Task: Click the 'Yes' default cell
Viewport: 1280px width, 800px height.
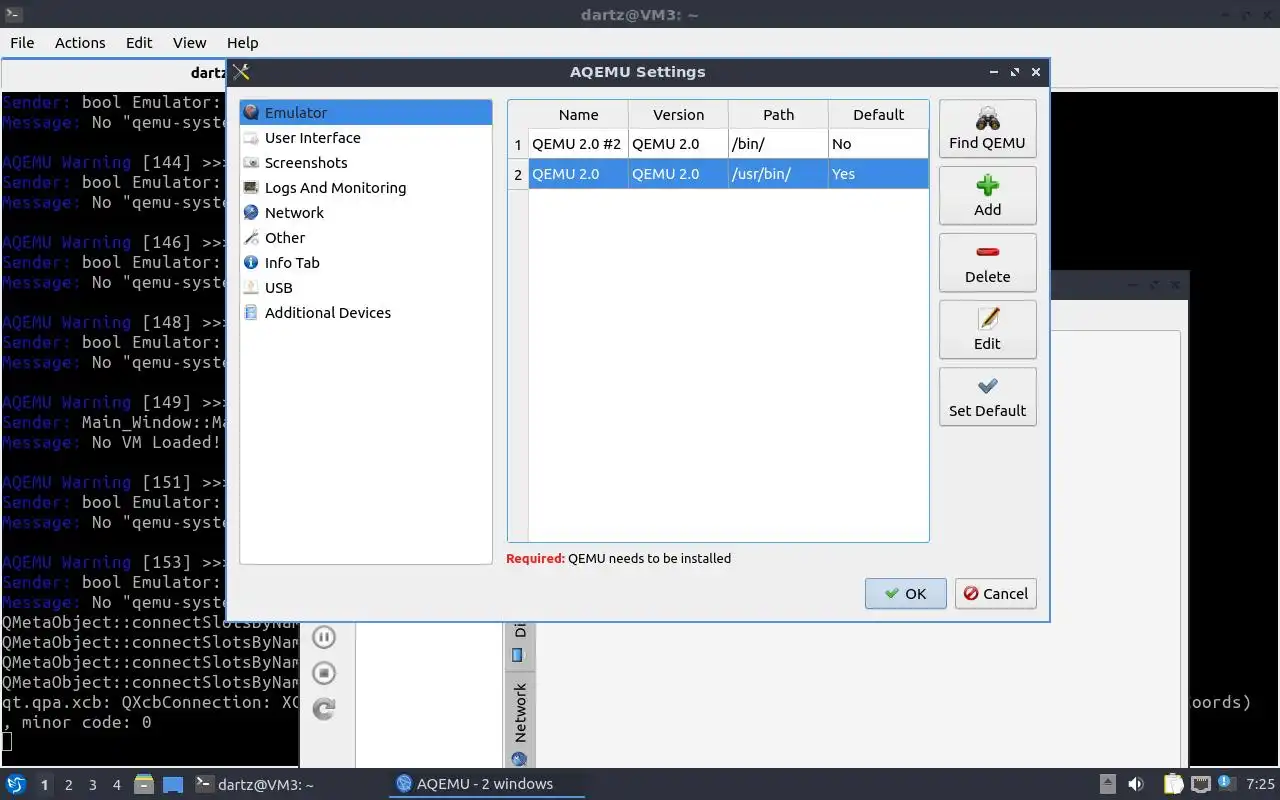Action: tap(878, 174)
